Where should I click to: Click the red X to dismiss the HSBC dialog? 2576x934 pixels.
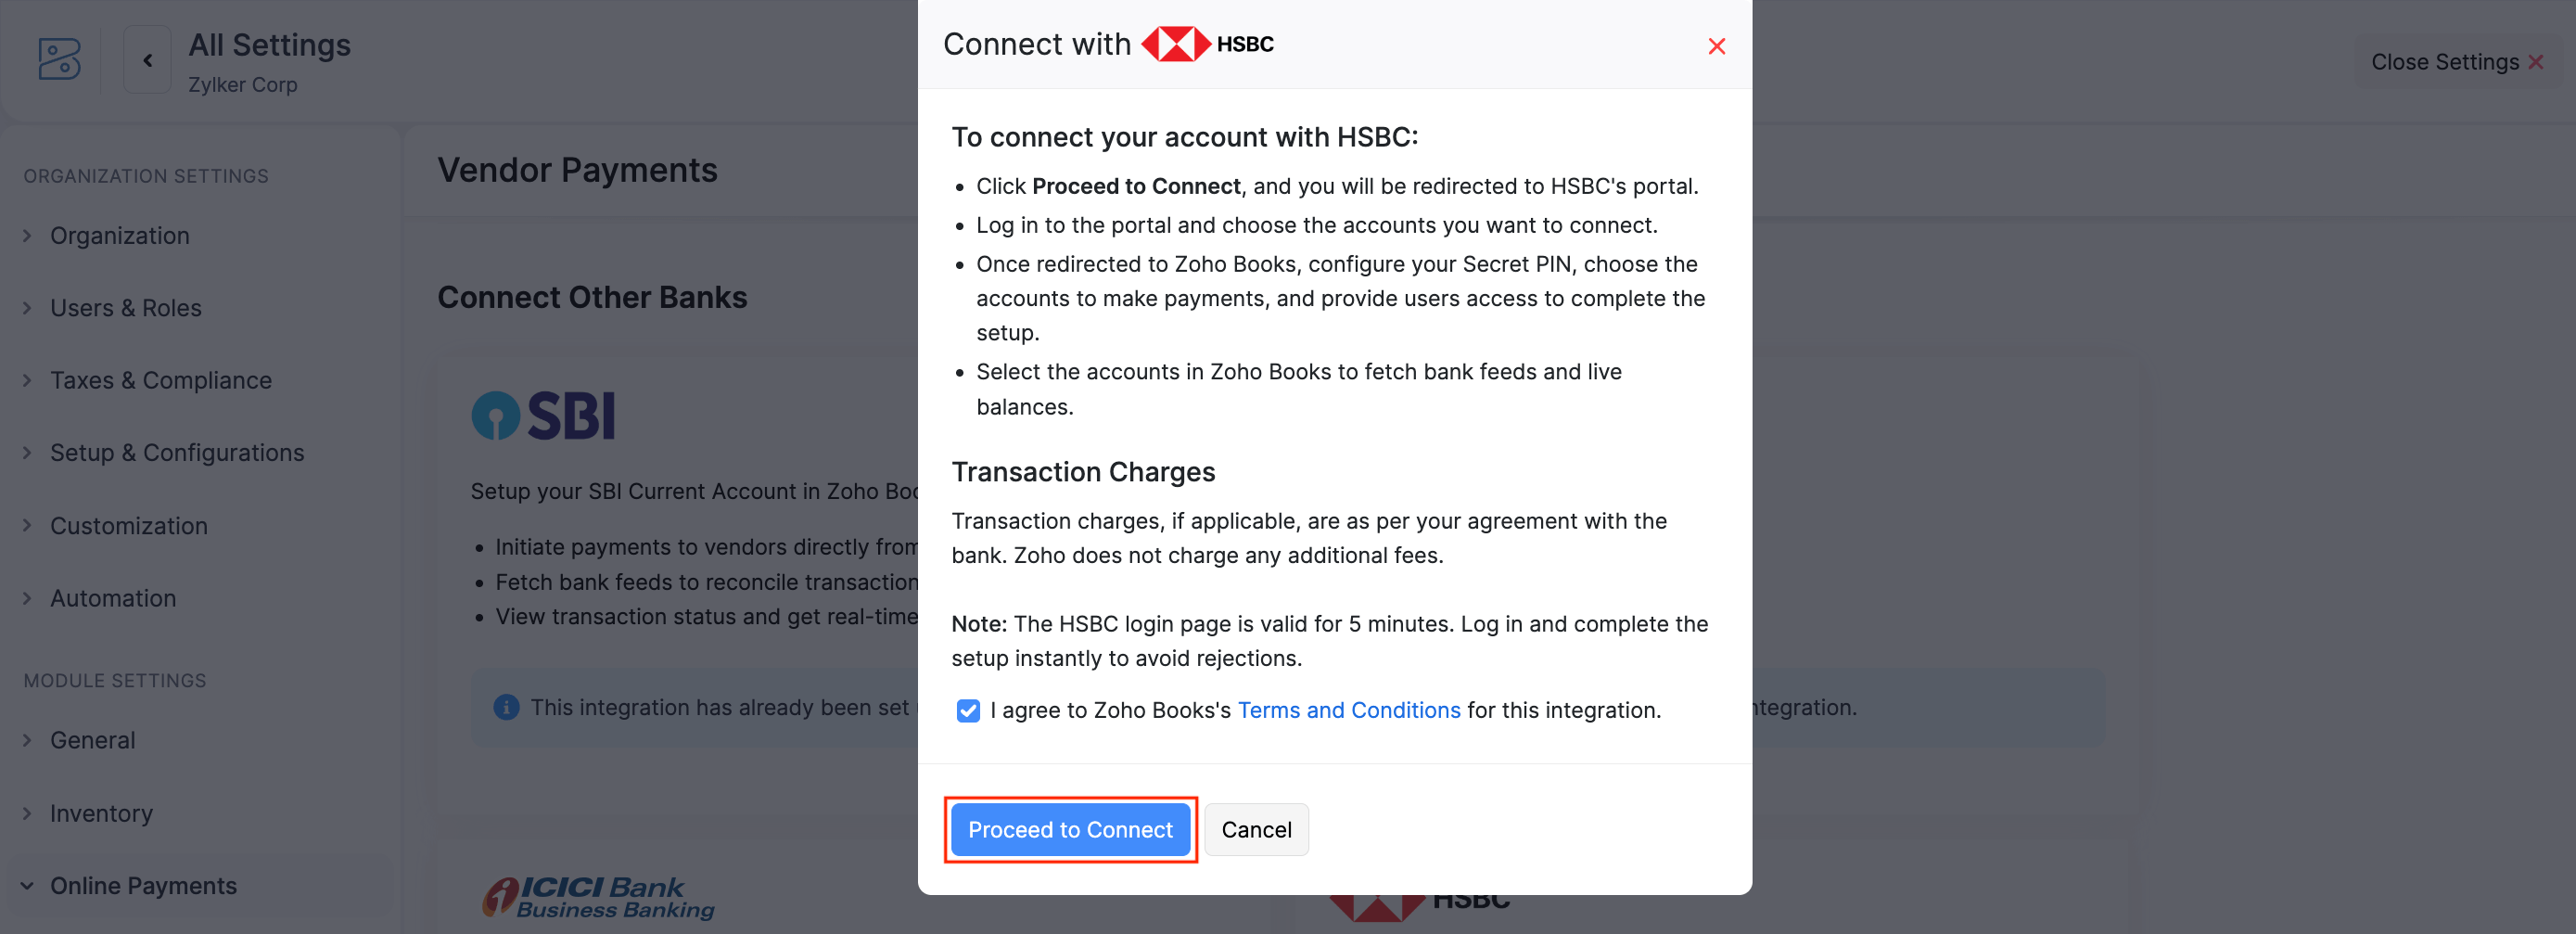click(x=1717, y=46)
